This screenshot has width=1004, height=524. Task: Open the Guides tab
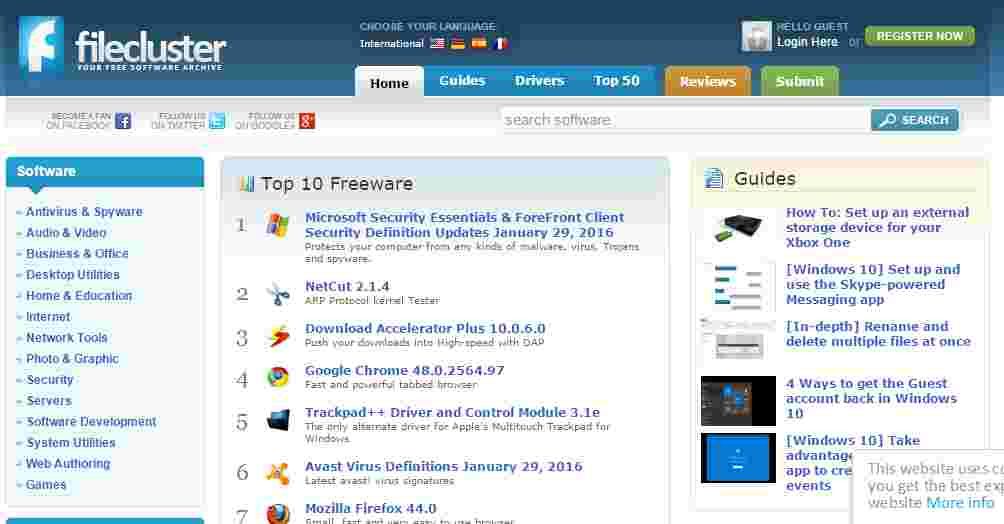[x=462, y=81]
